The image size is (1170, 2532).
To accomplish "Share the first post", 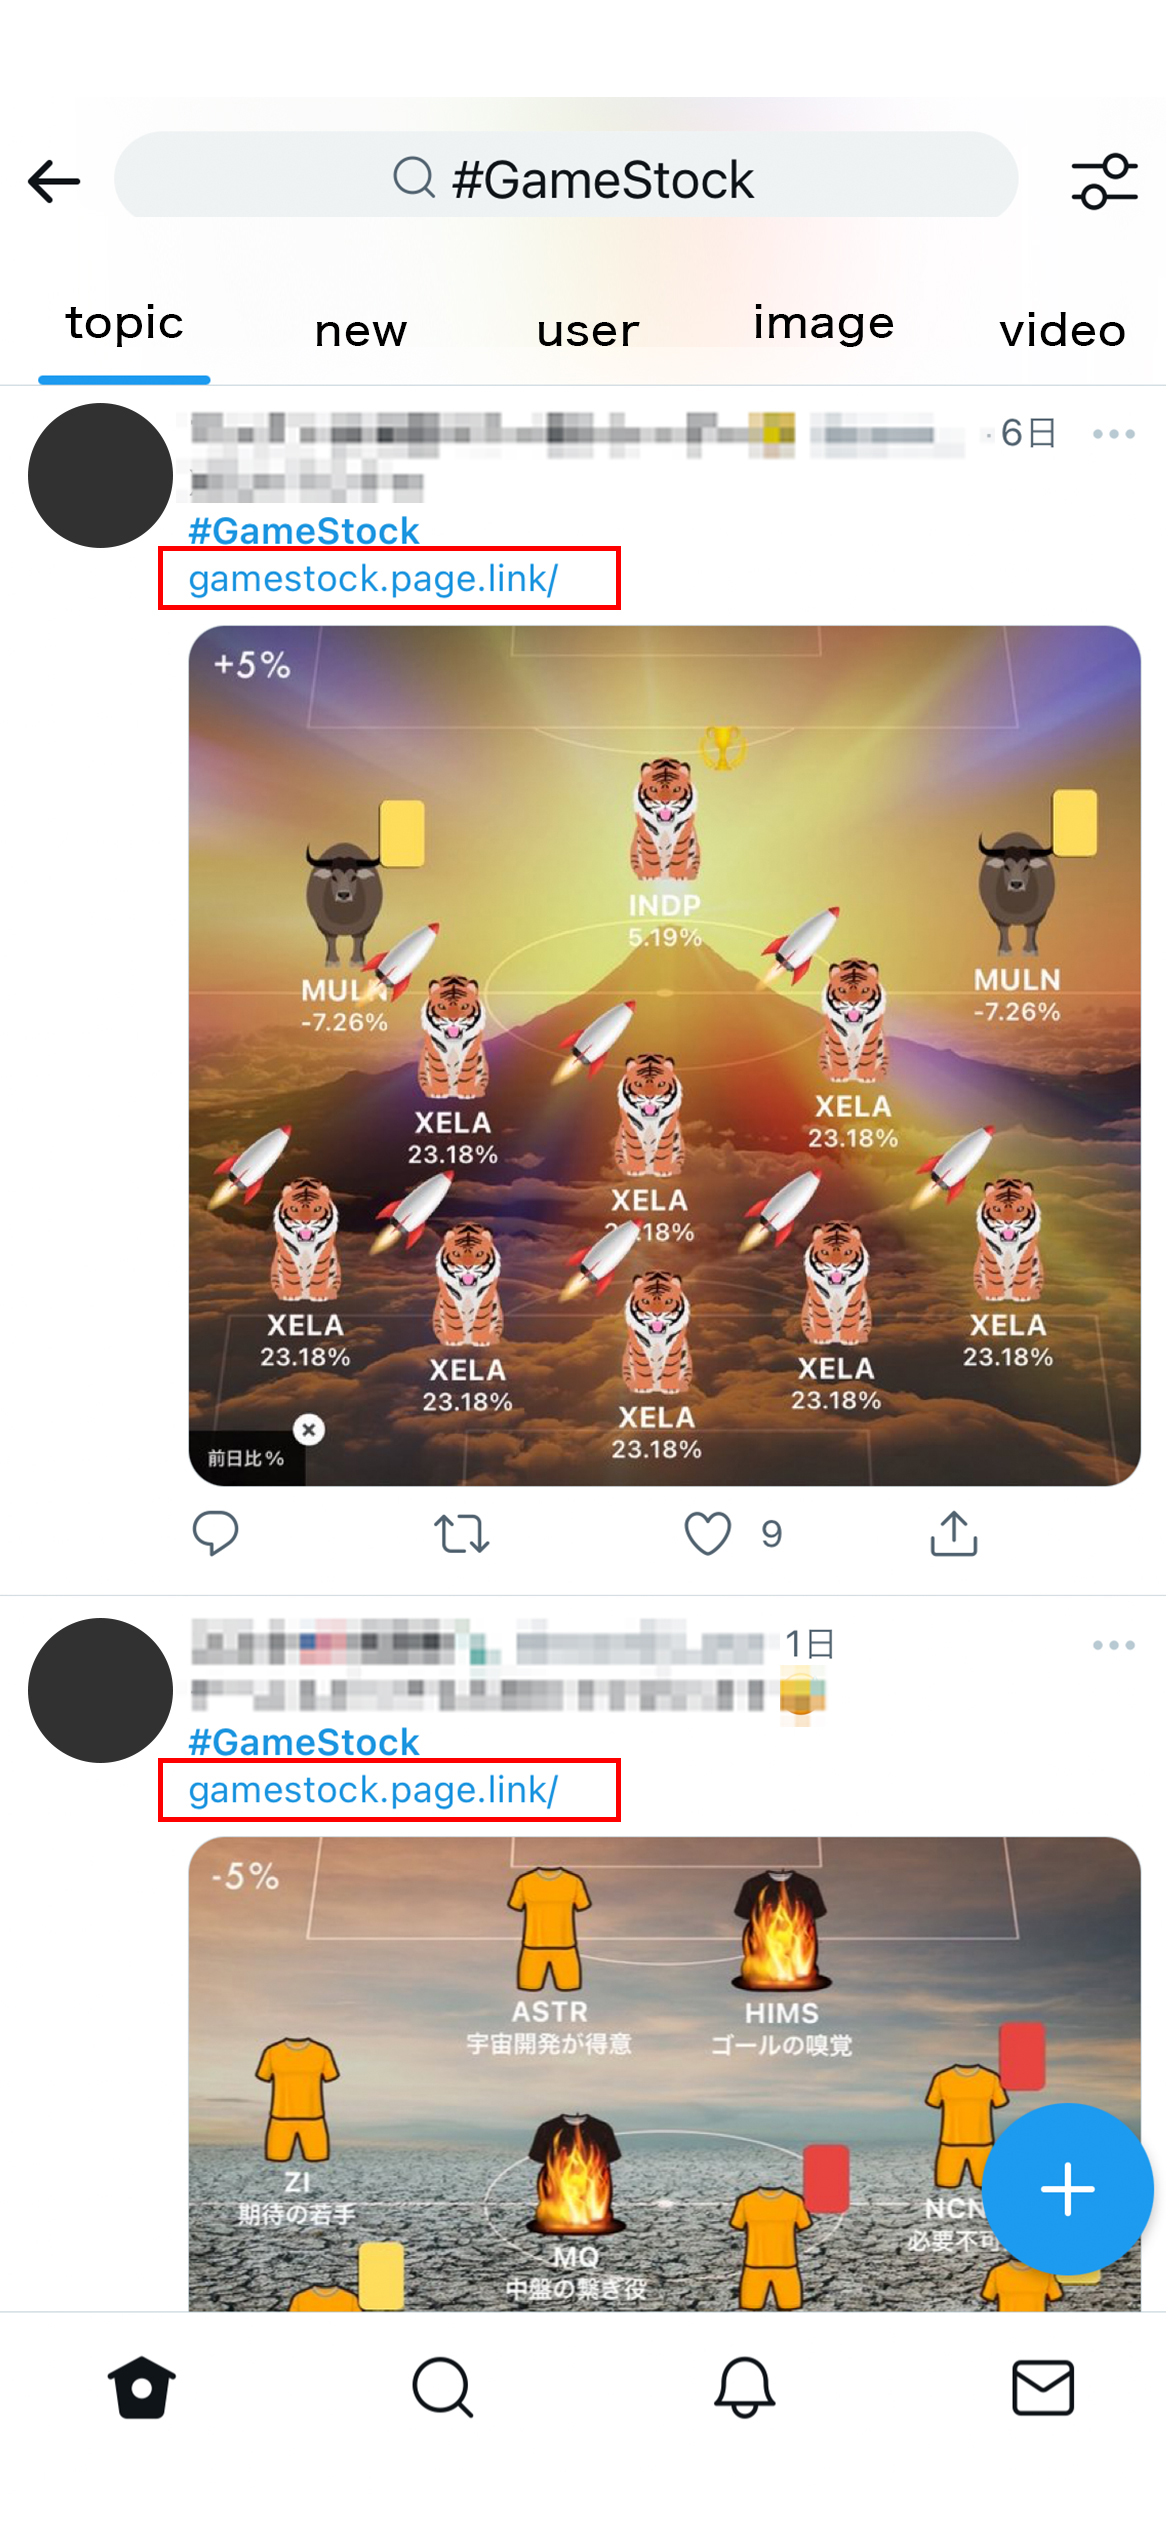I will [x=953, y=1533].
